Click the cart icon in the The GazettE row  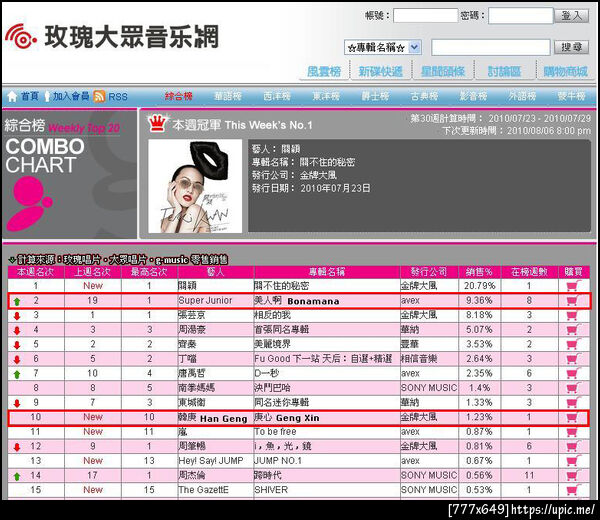pyautogui.click(x=573, y=490)
